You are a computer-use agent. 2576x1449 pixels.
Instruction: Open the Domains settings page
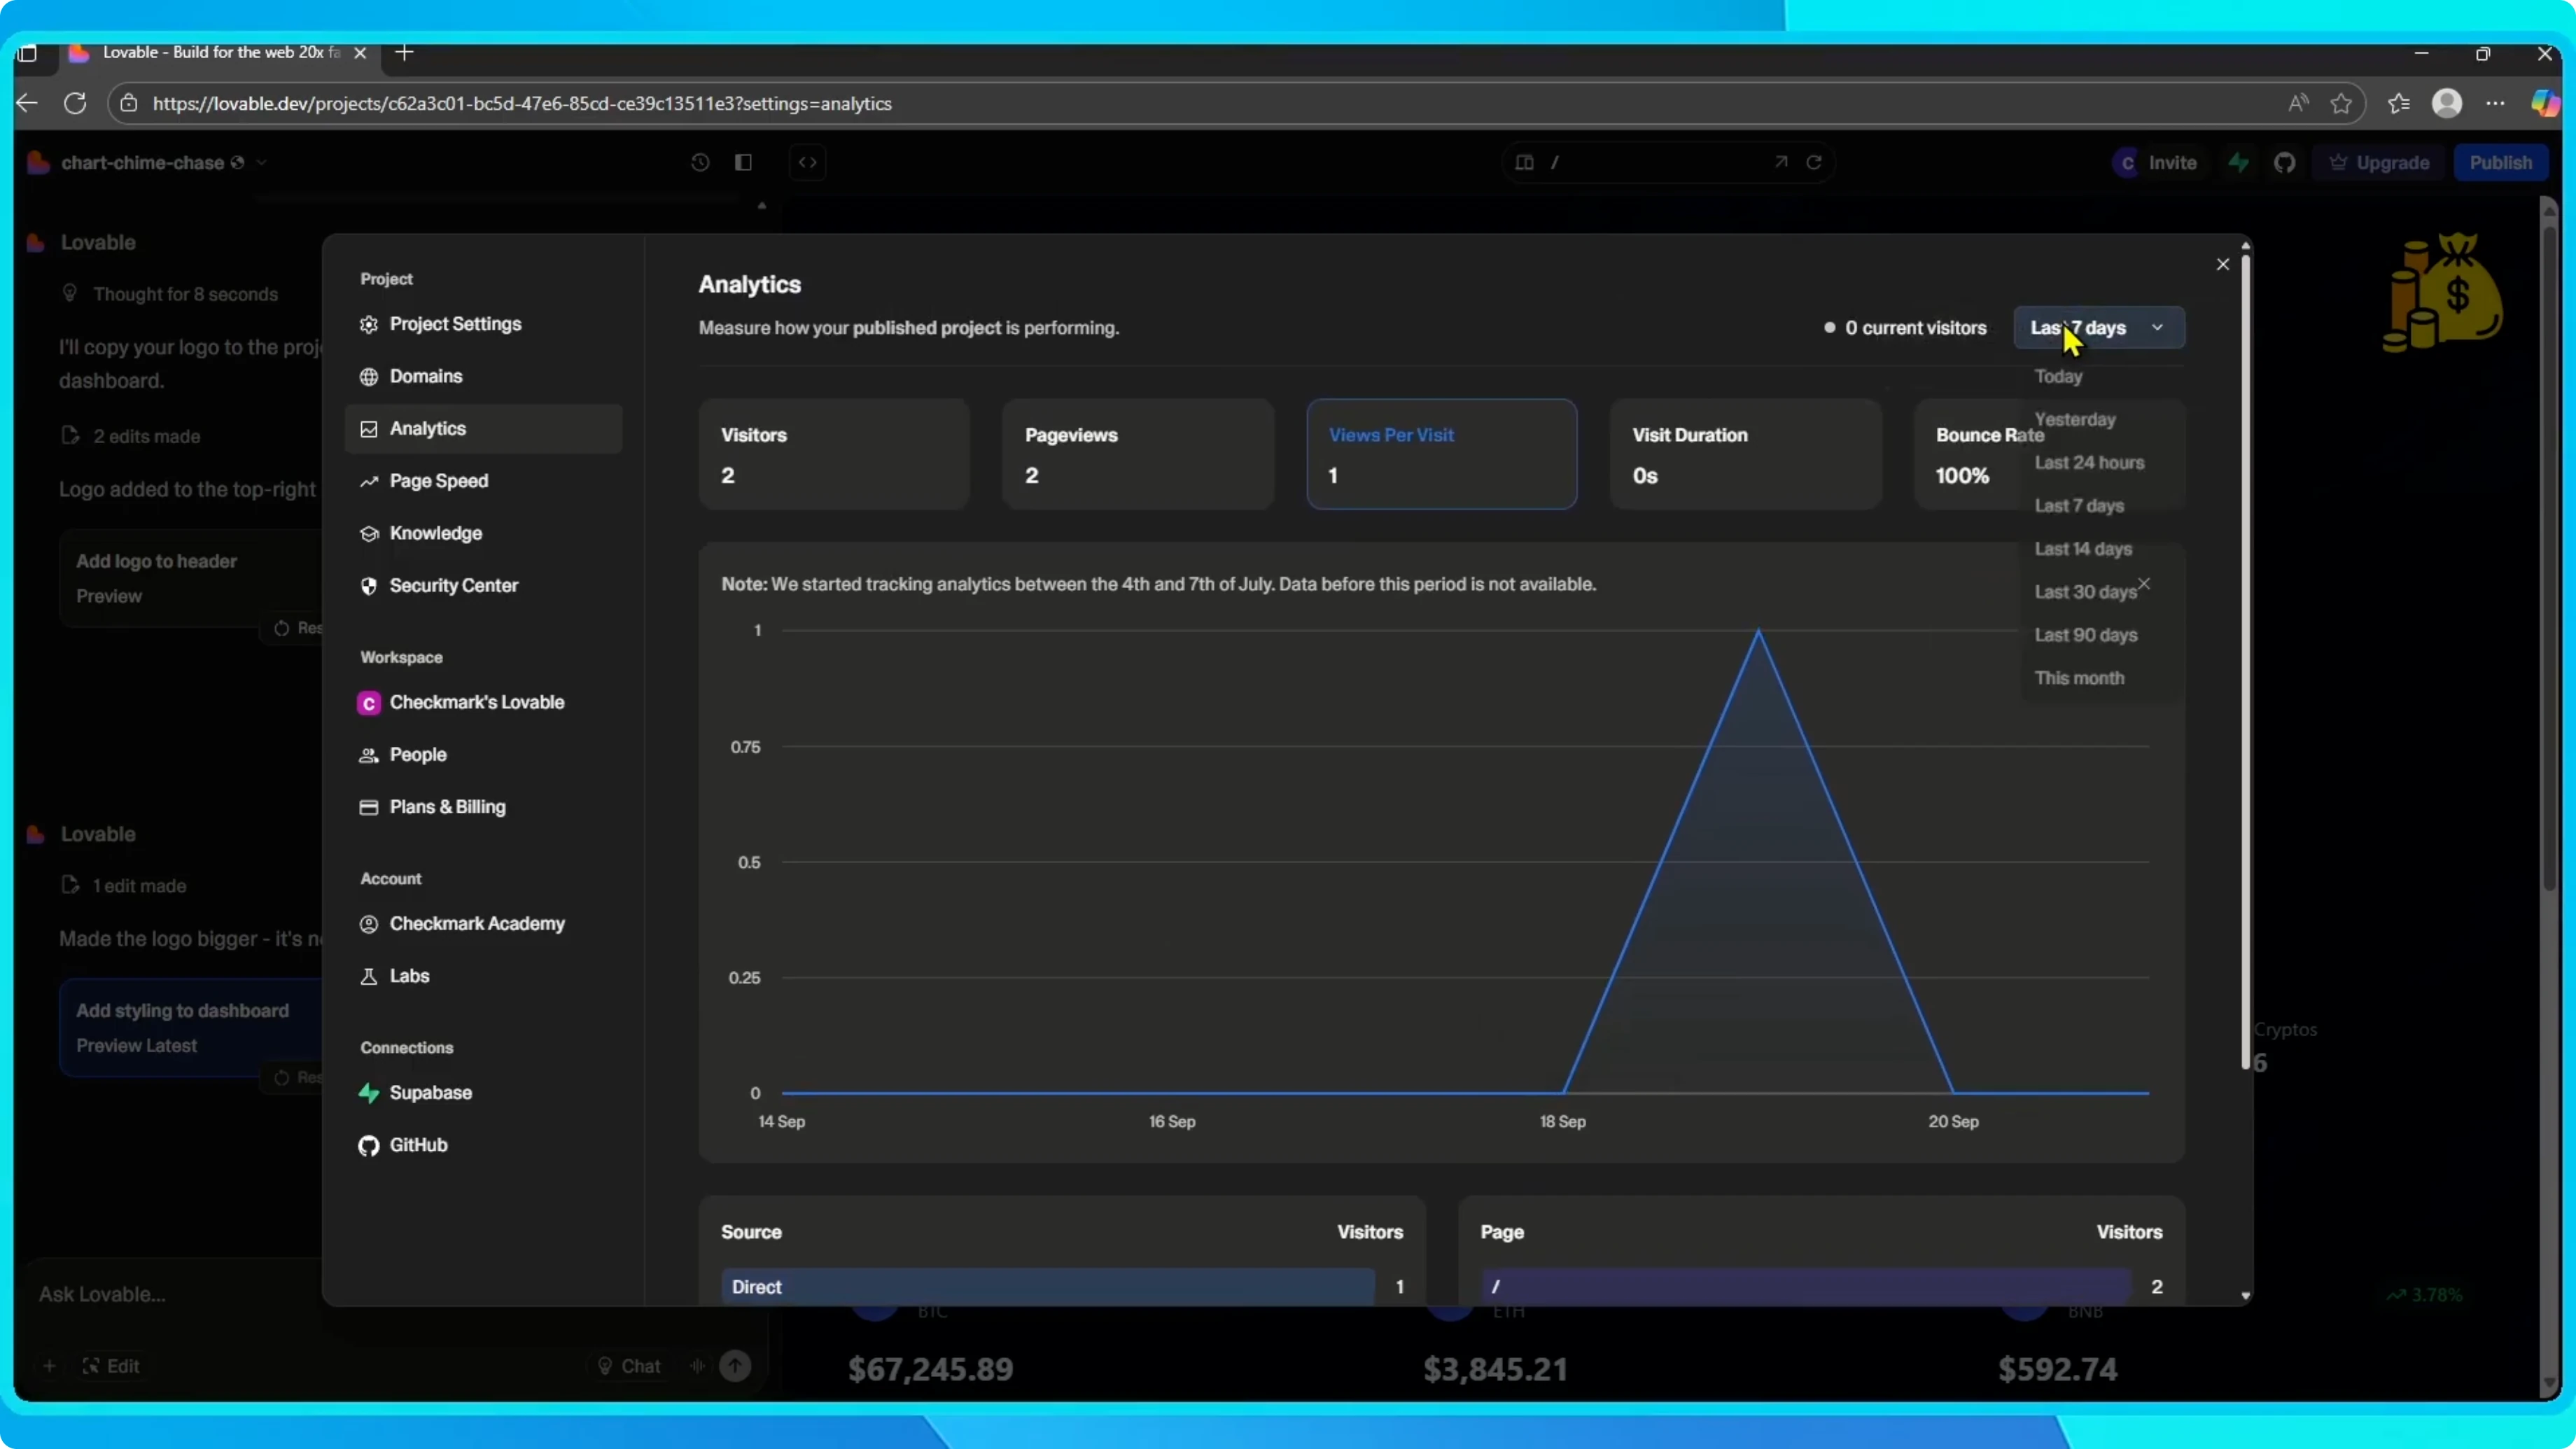click(483, 376)
